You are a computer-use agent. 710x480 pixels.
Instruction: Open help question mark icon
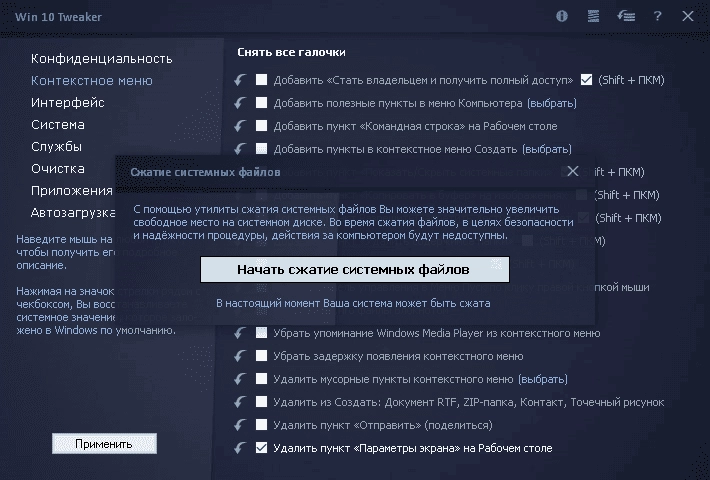[x=657, y=16]
